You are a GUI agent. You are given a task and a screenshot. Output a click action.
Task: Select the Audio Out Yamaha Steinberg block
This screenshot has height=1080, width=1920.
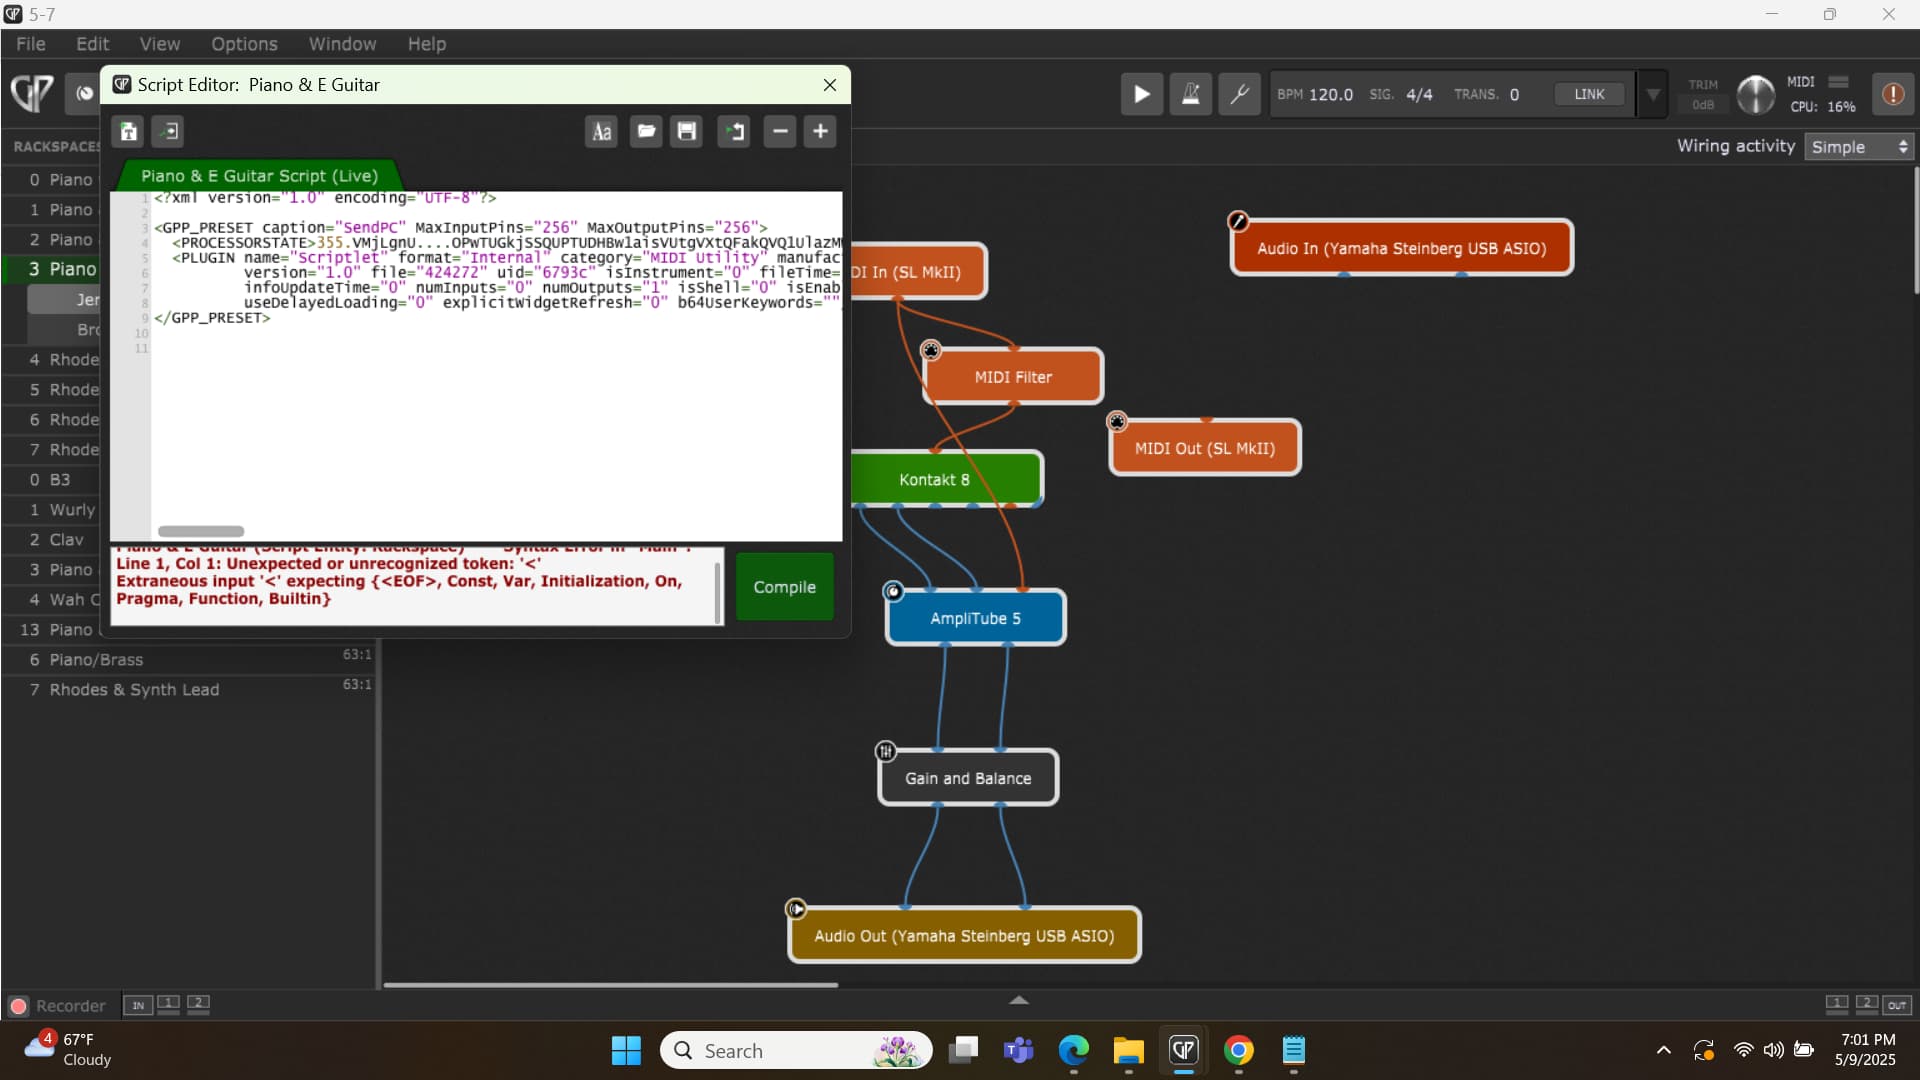[964, 936]
